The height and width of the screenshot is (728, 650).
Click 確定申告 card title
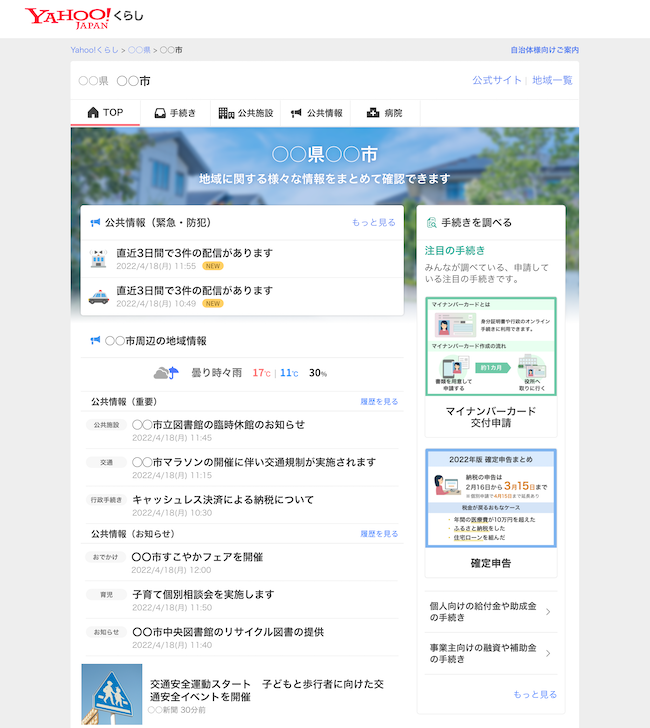[491, 563]
